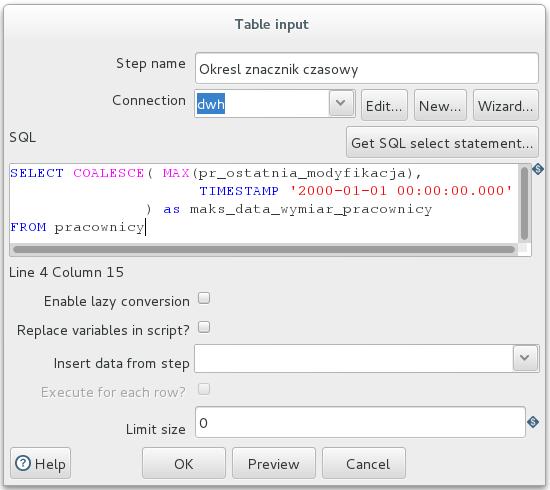Image resolution: width=550 pixels, height=490 pixels.
Task: Click the timestamp literal '2000-01-01 00:00:00.000'
Action: (401, 191)
